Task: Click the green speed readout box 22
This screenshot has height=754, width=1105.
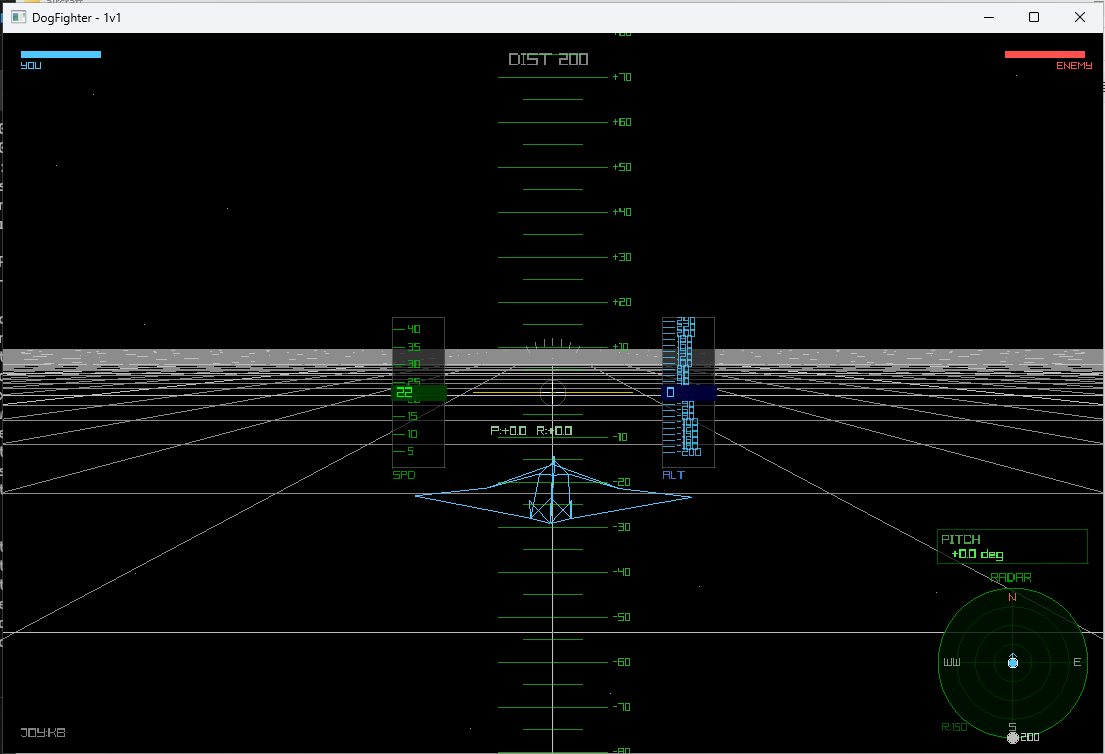Action: pos(419,393)
